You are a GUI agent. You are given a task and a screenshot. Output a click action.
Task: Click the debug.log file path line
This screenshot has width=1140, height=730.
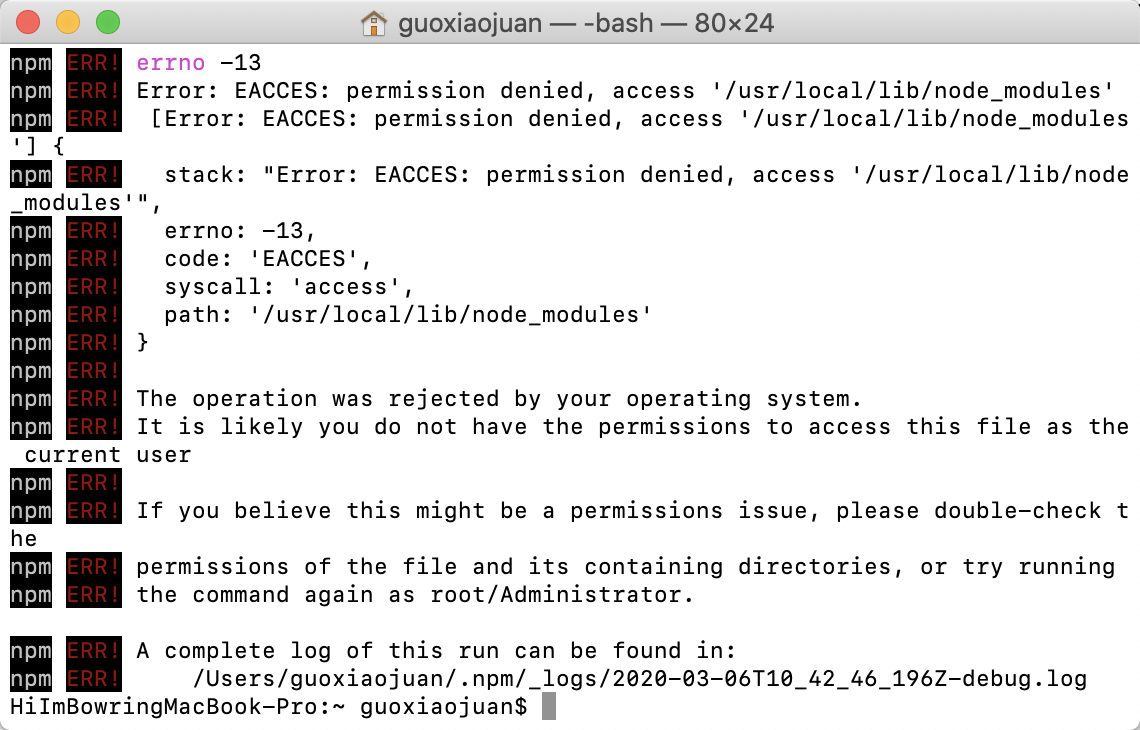(x=639, y=679)
